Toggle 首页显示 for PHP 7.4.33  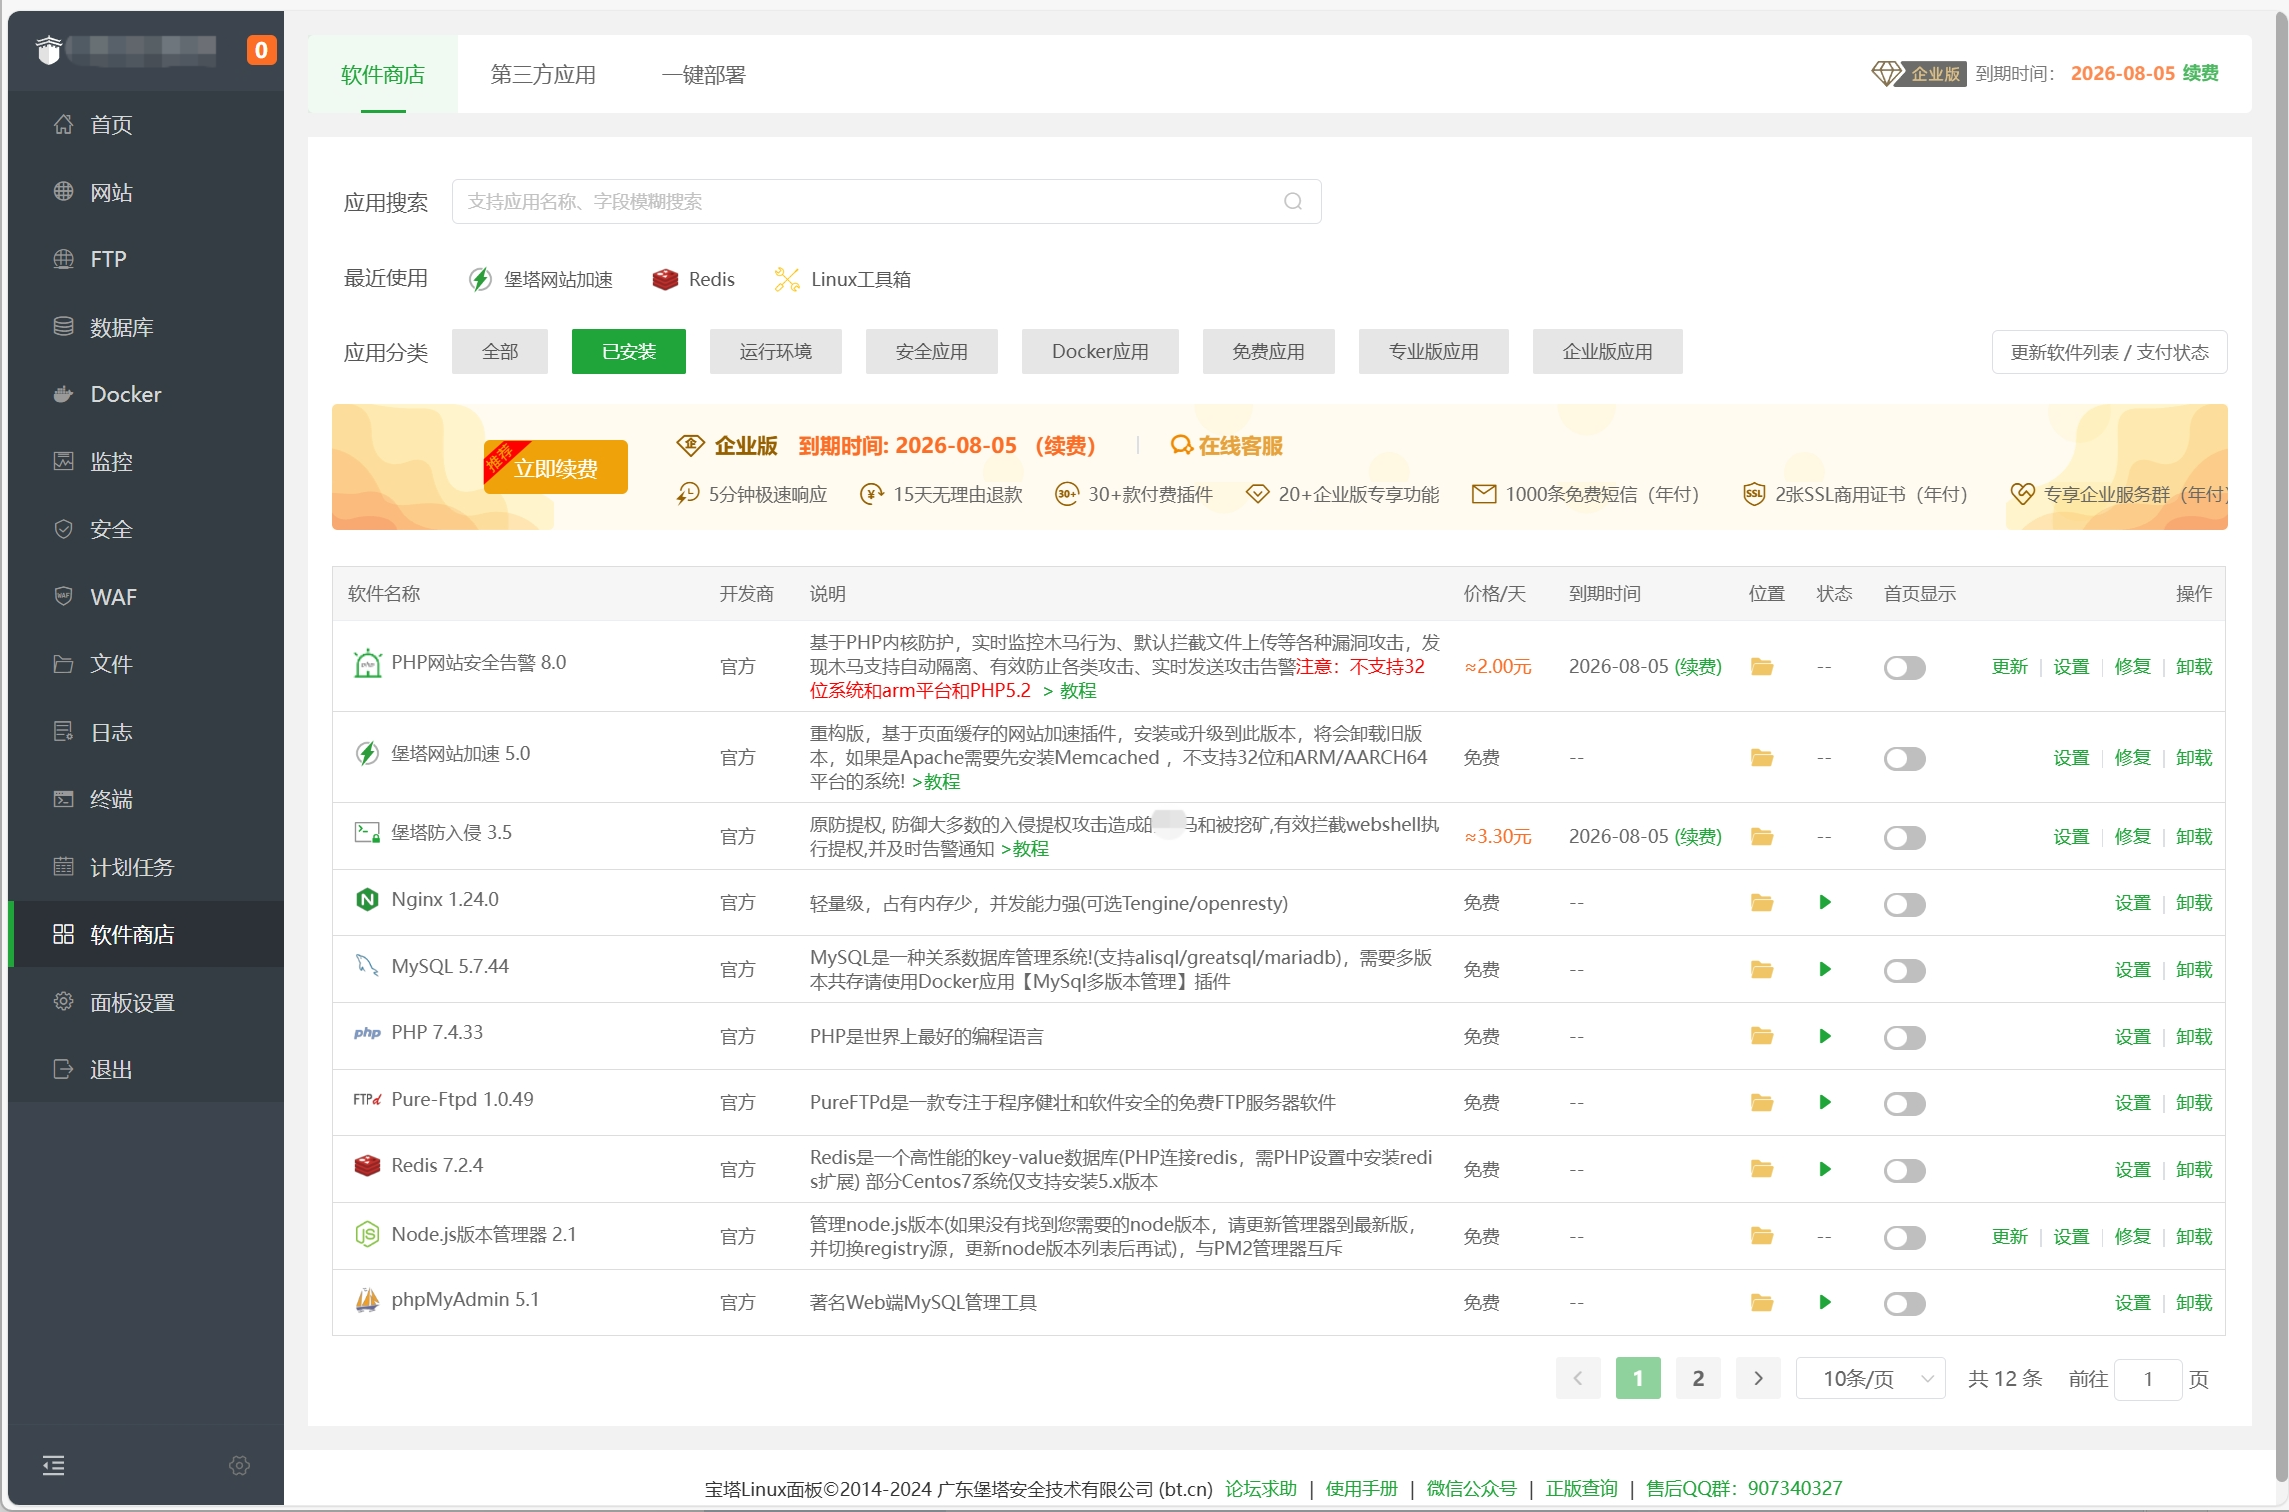tap(1904, 1037)
